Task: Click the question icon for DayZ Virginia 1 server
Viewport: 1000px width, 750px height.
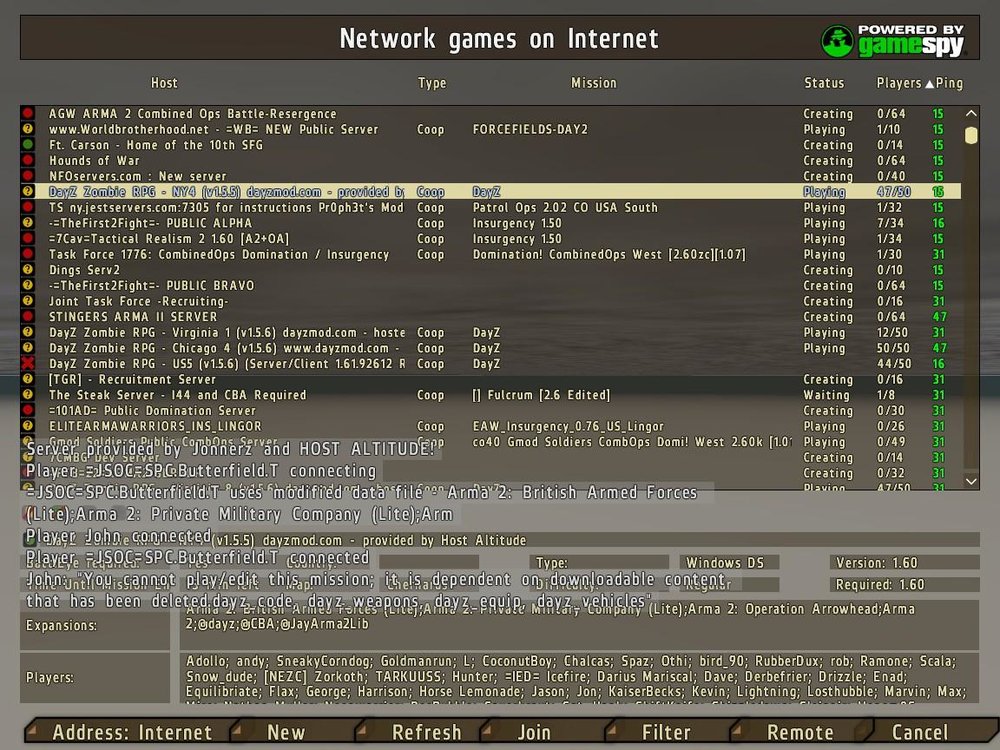Action: (27, 332)
